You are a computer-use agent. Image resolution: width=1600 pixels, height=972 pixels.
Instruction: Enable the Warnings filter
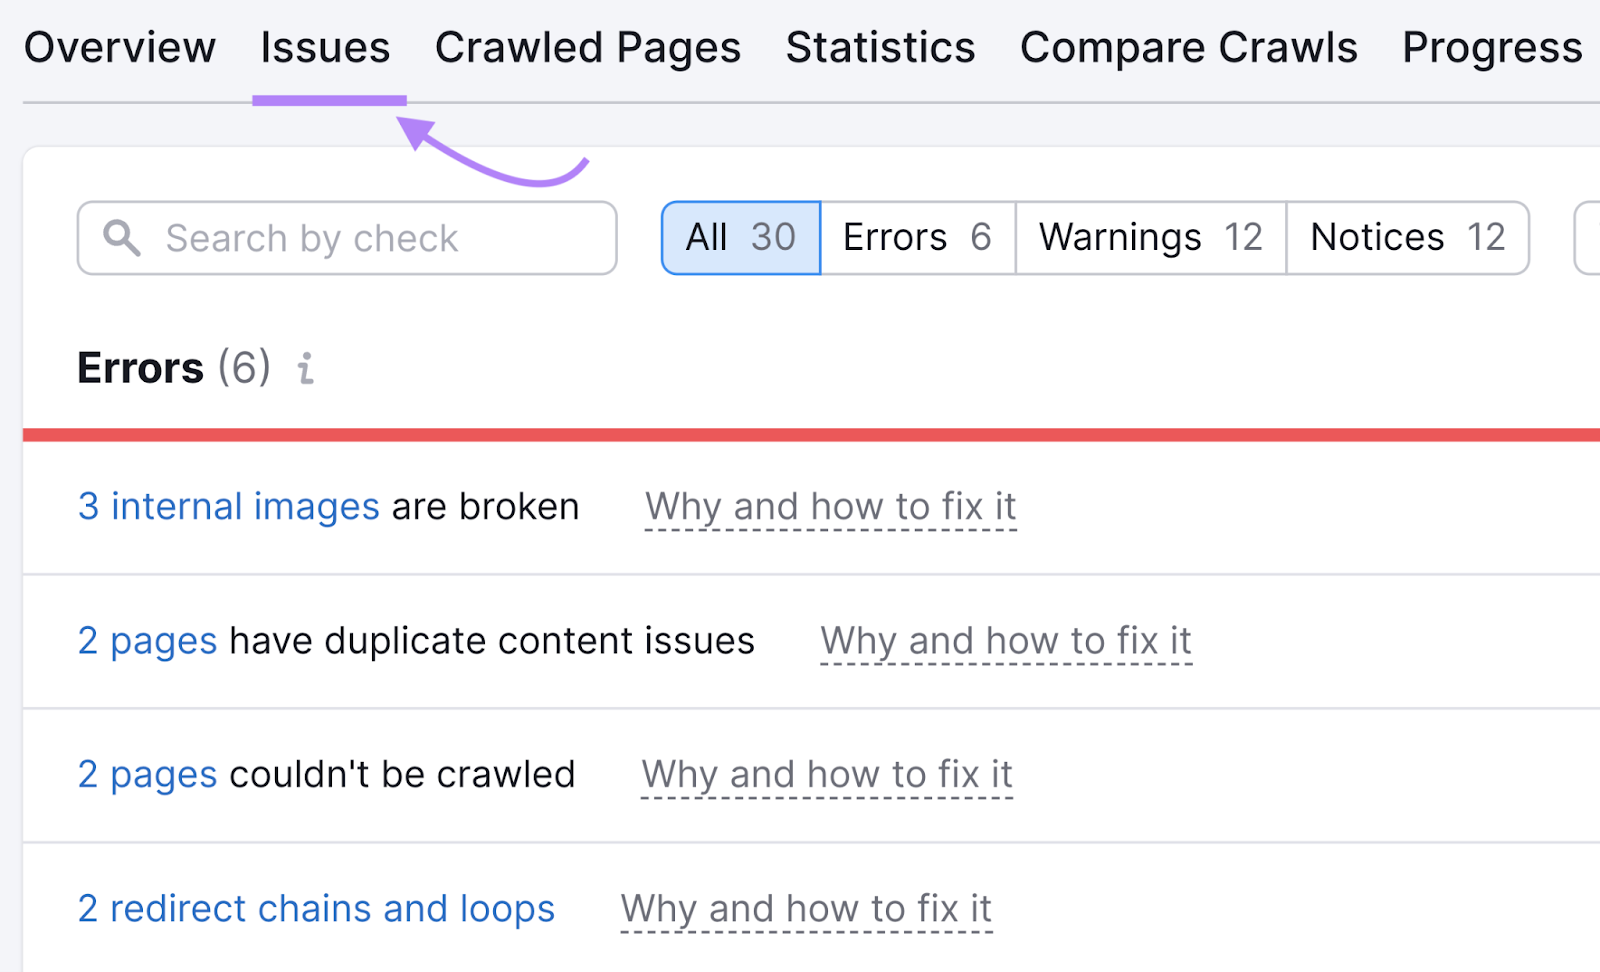1147,237
